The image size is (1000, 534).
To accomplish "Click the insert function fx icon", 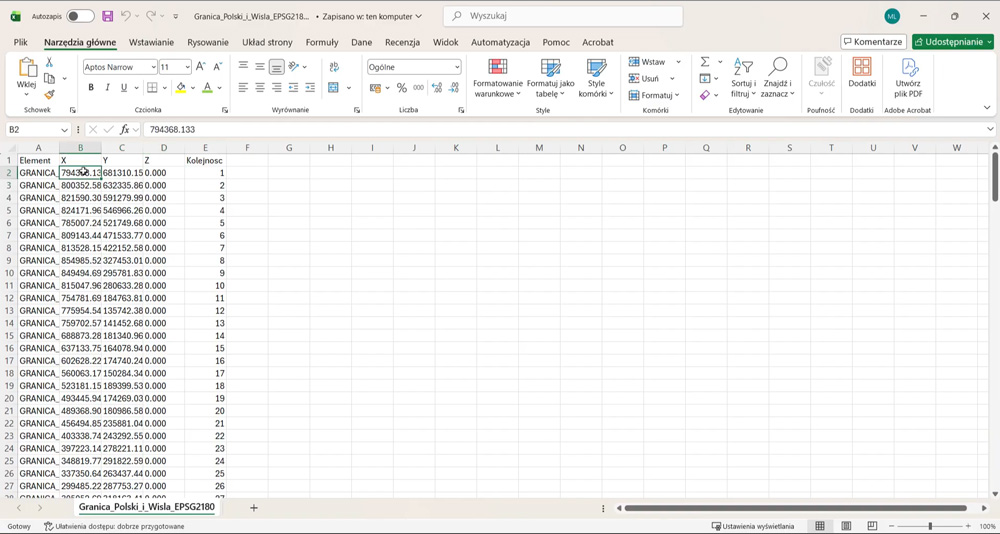I will tap(126, 130).
